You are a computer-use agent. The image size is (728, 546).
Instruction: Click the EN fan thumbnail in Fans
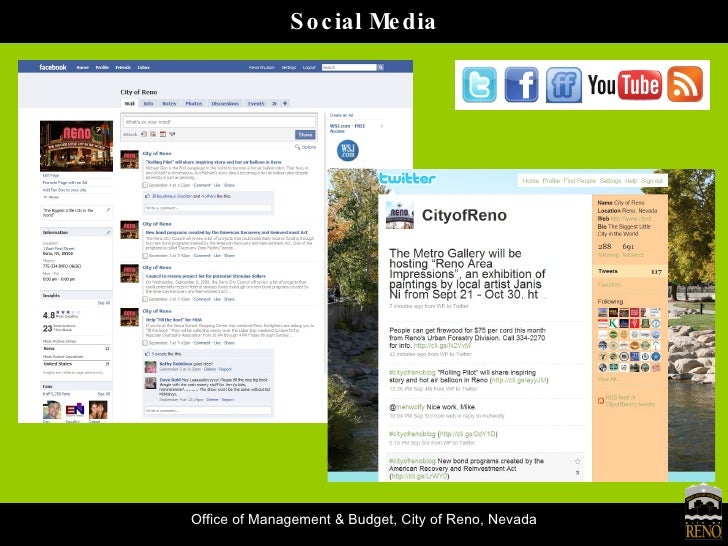point(75,410)
